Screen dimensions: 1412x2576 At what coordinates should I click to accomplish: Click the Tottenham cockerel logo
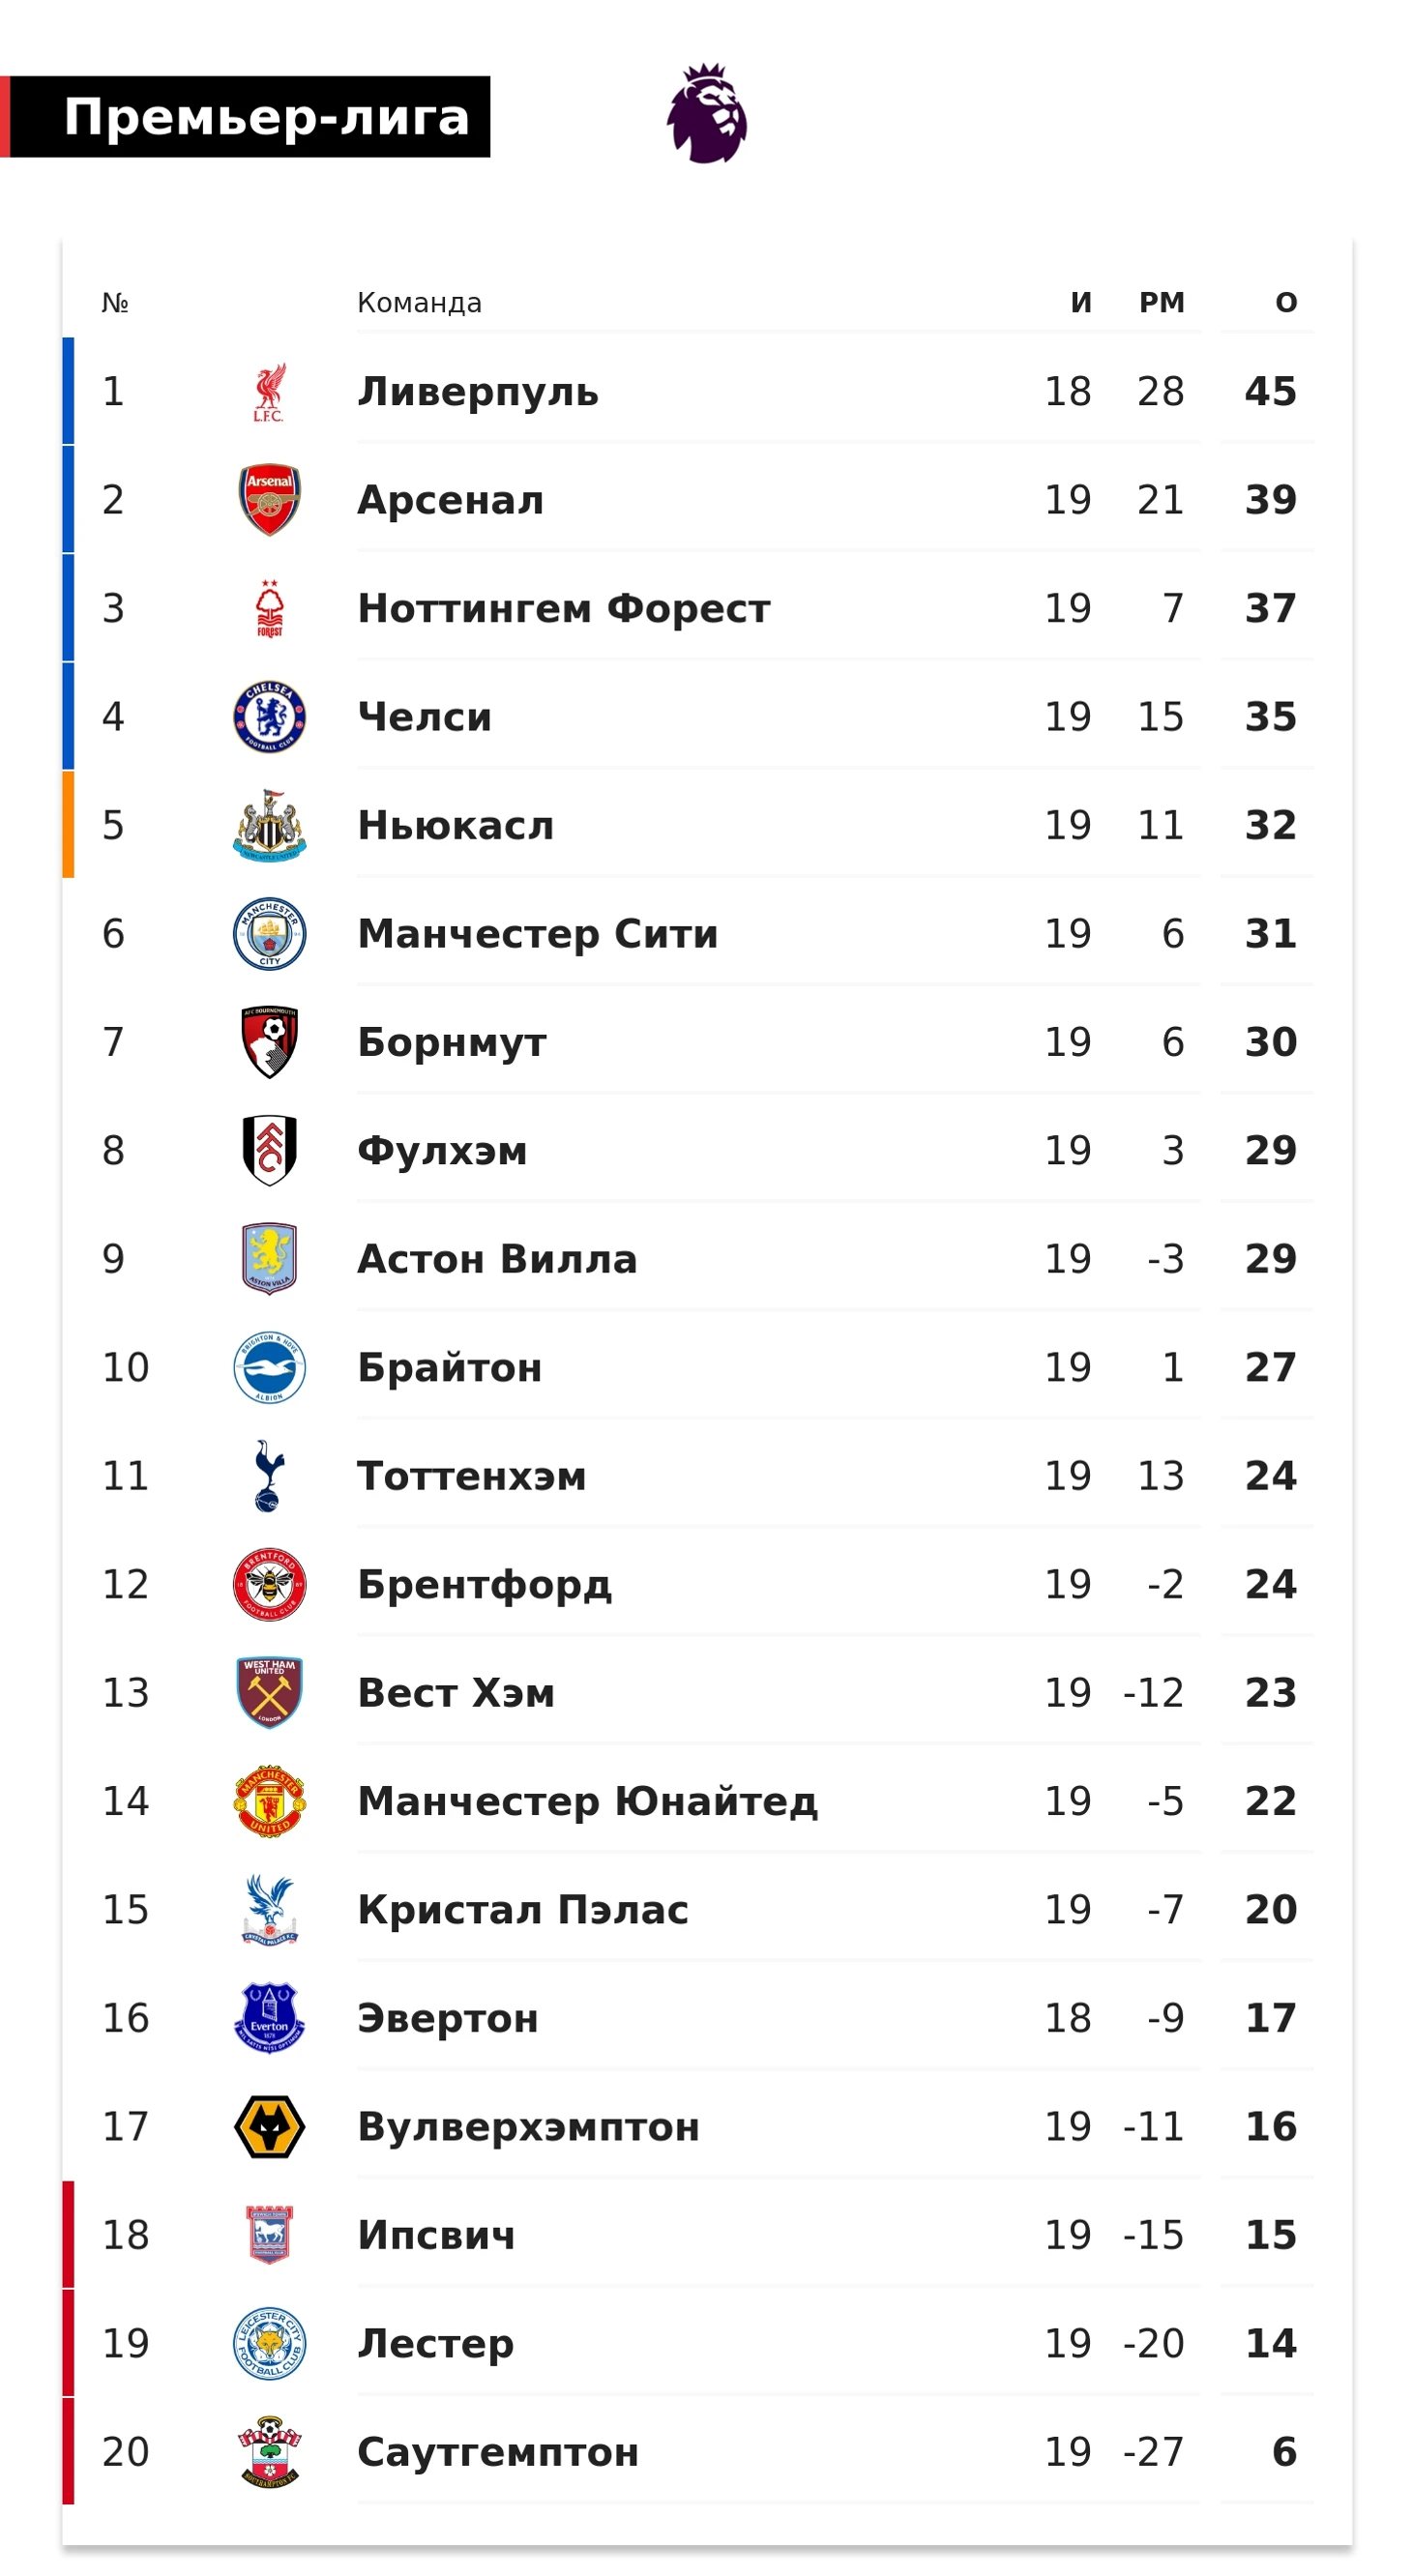click(x=269, y=1475)
